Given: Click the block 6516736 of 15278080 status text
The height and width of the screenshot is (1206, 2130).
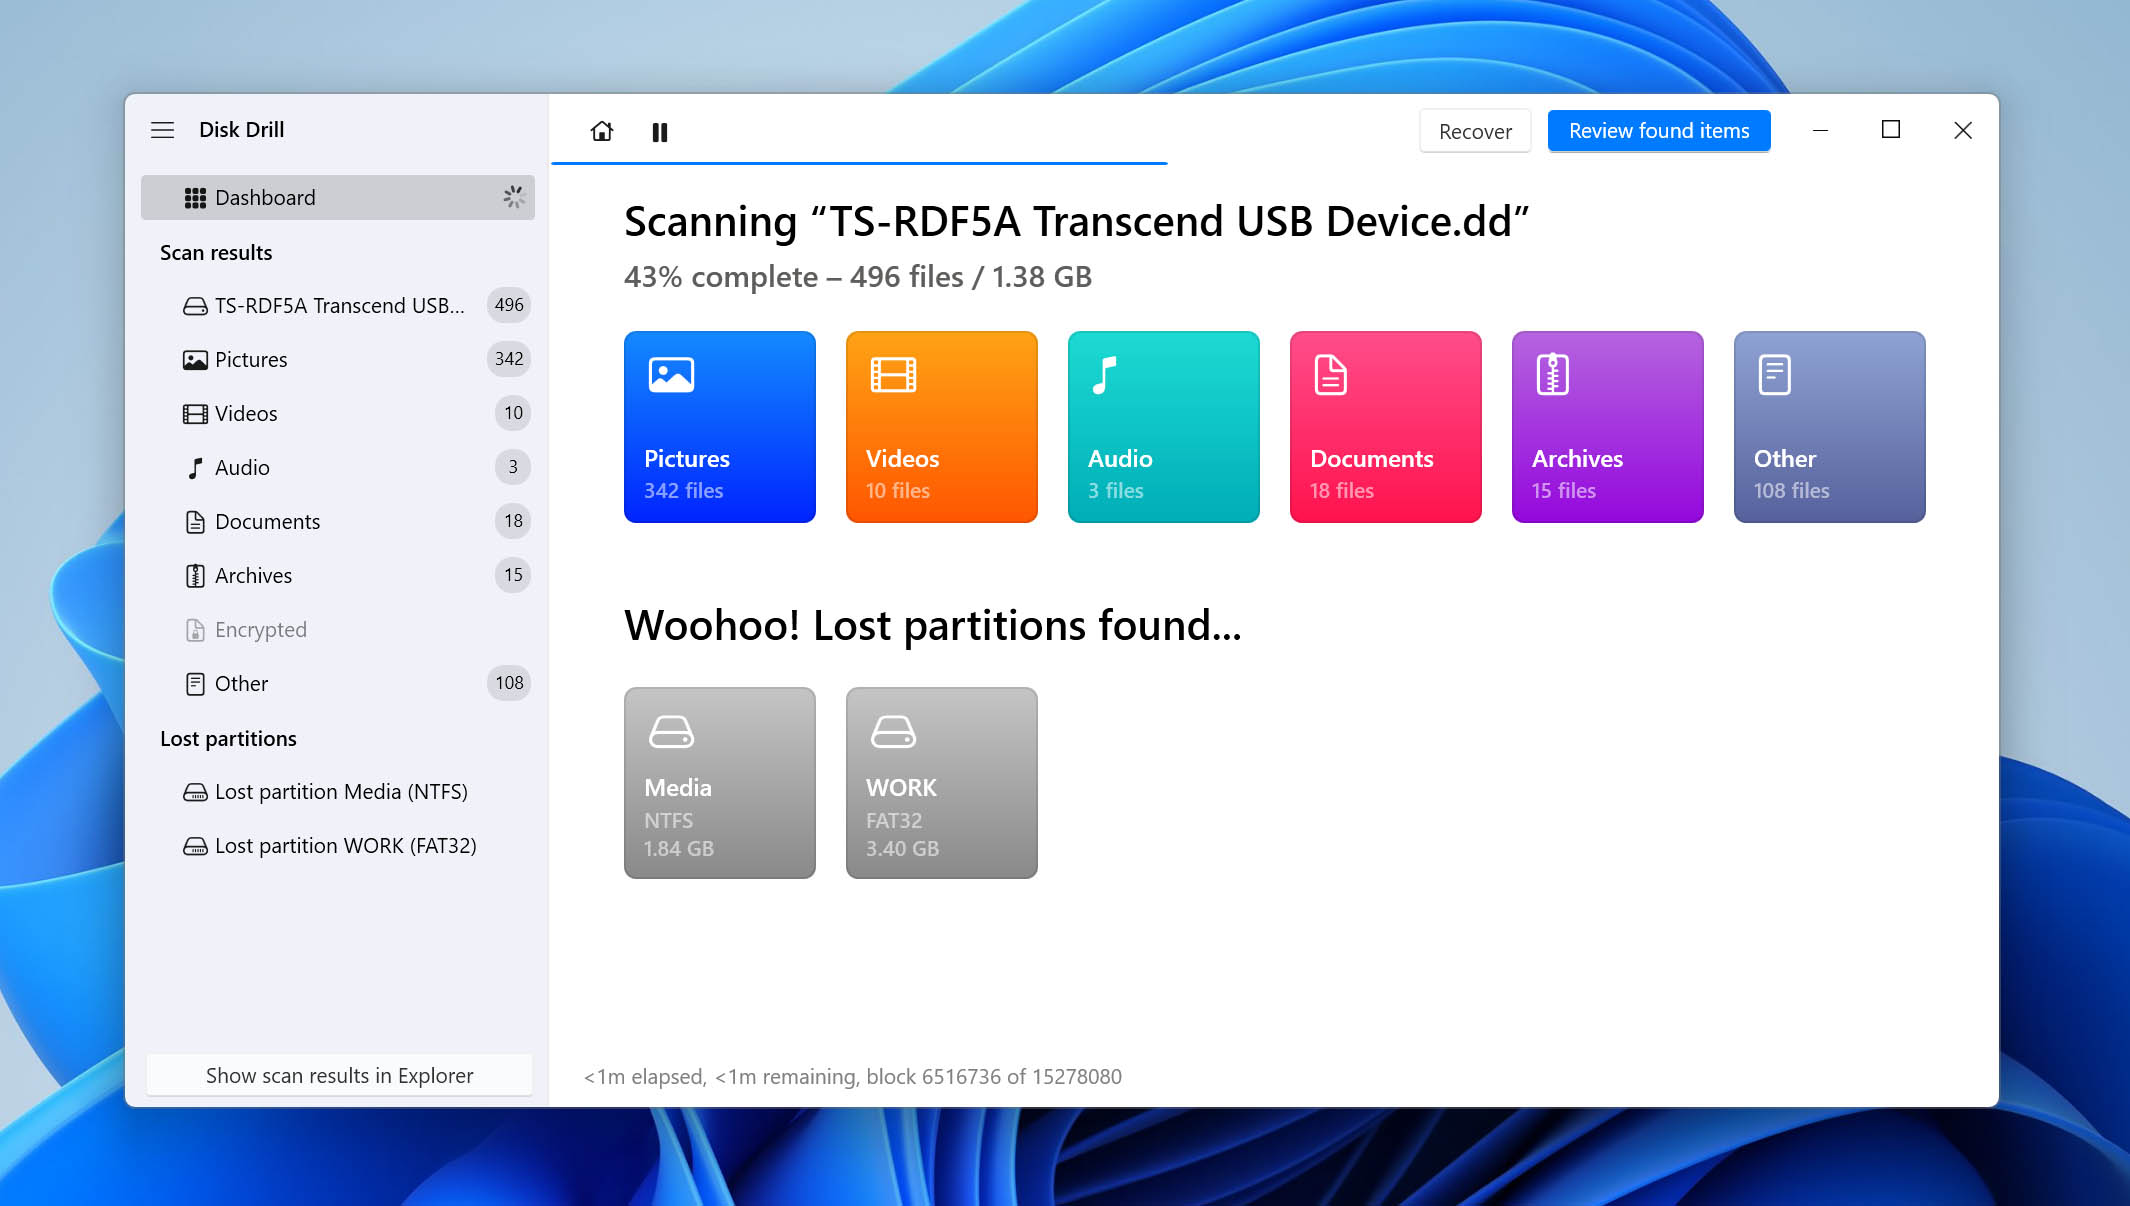Looking at the screenshot, I should point(994,1076).
